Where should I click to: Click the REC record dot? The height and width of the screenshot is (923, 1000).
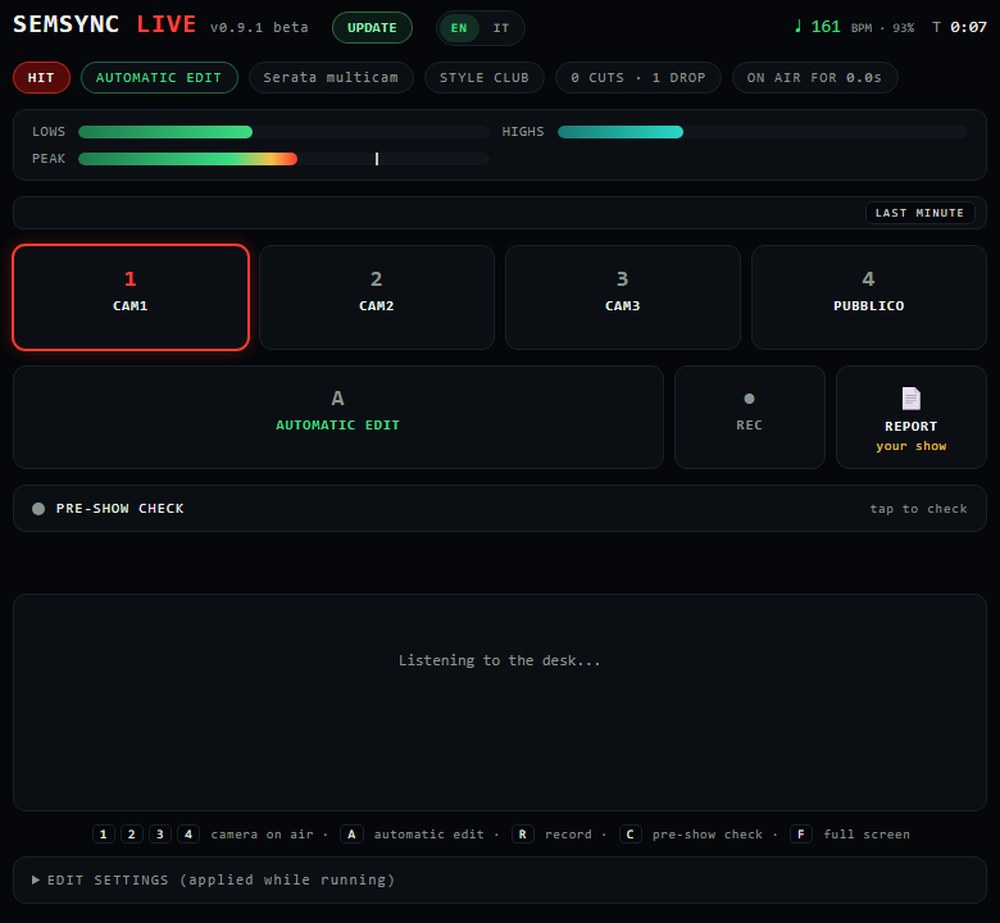pyautogui.click(x=749, y=399)
